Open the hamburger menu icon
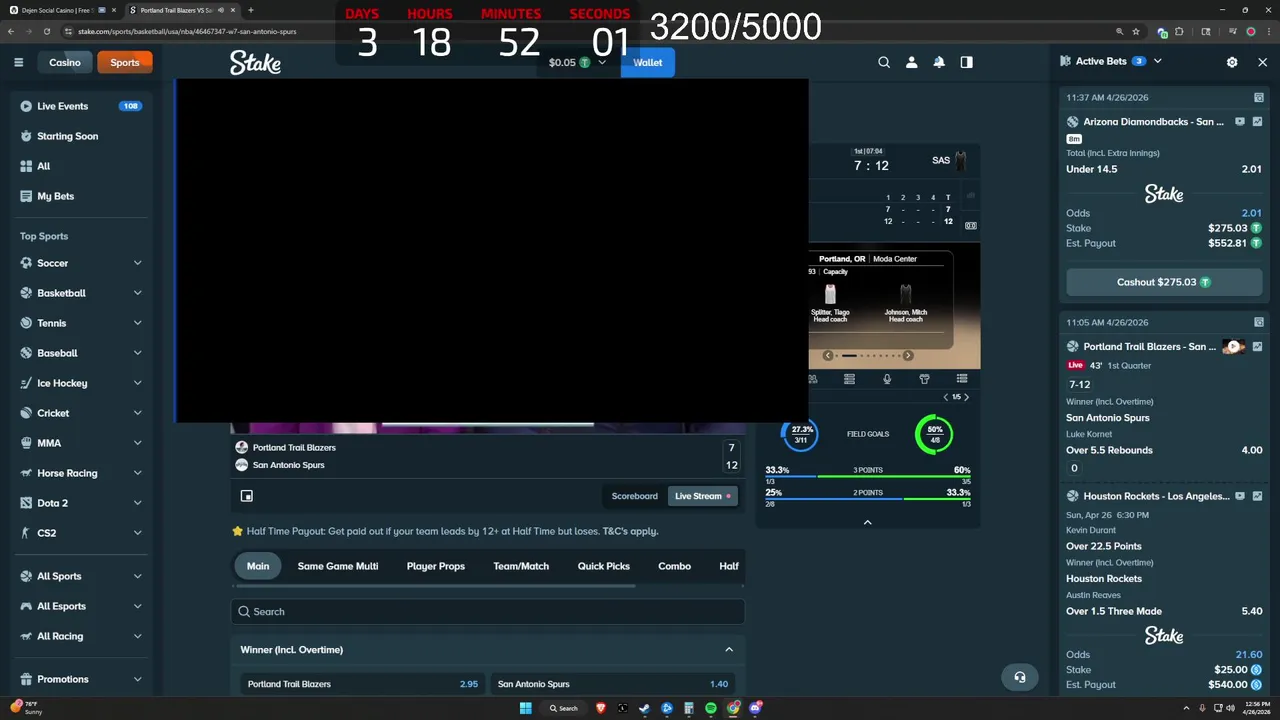Viewport: 1280px width, 720px height. click(x=18, y=62)
